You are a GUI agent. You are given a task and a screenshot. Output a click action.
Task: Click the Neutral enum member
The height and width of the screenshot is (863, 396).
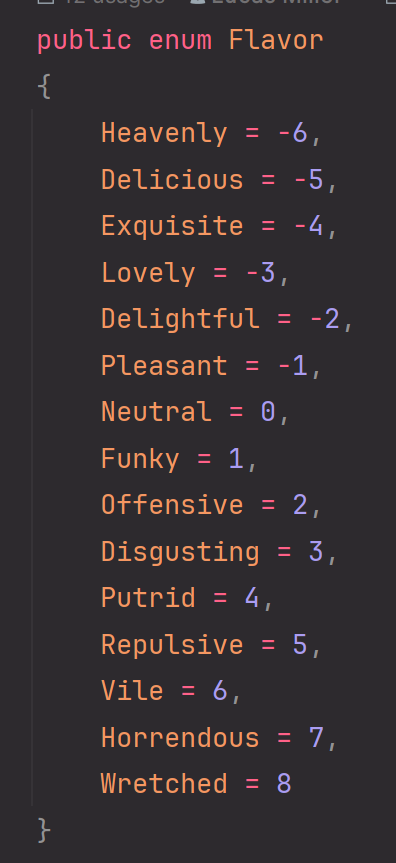156,412
